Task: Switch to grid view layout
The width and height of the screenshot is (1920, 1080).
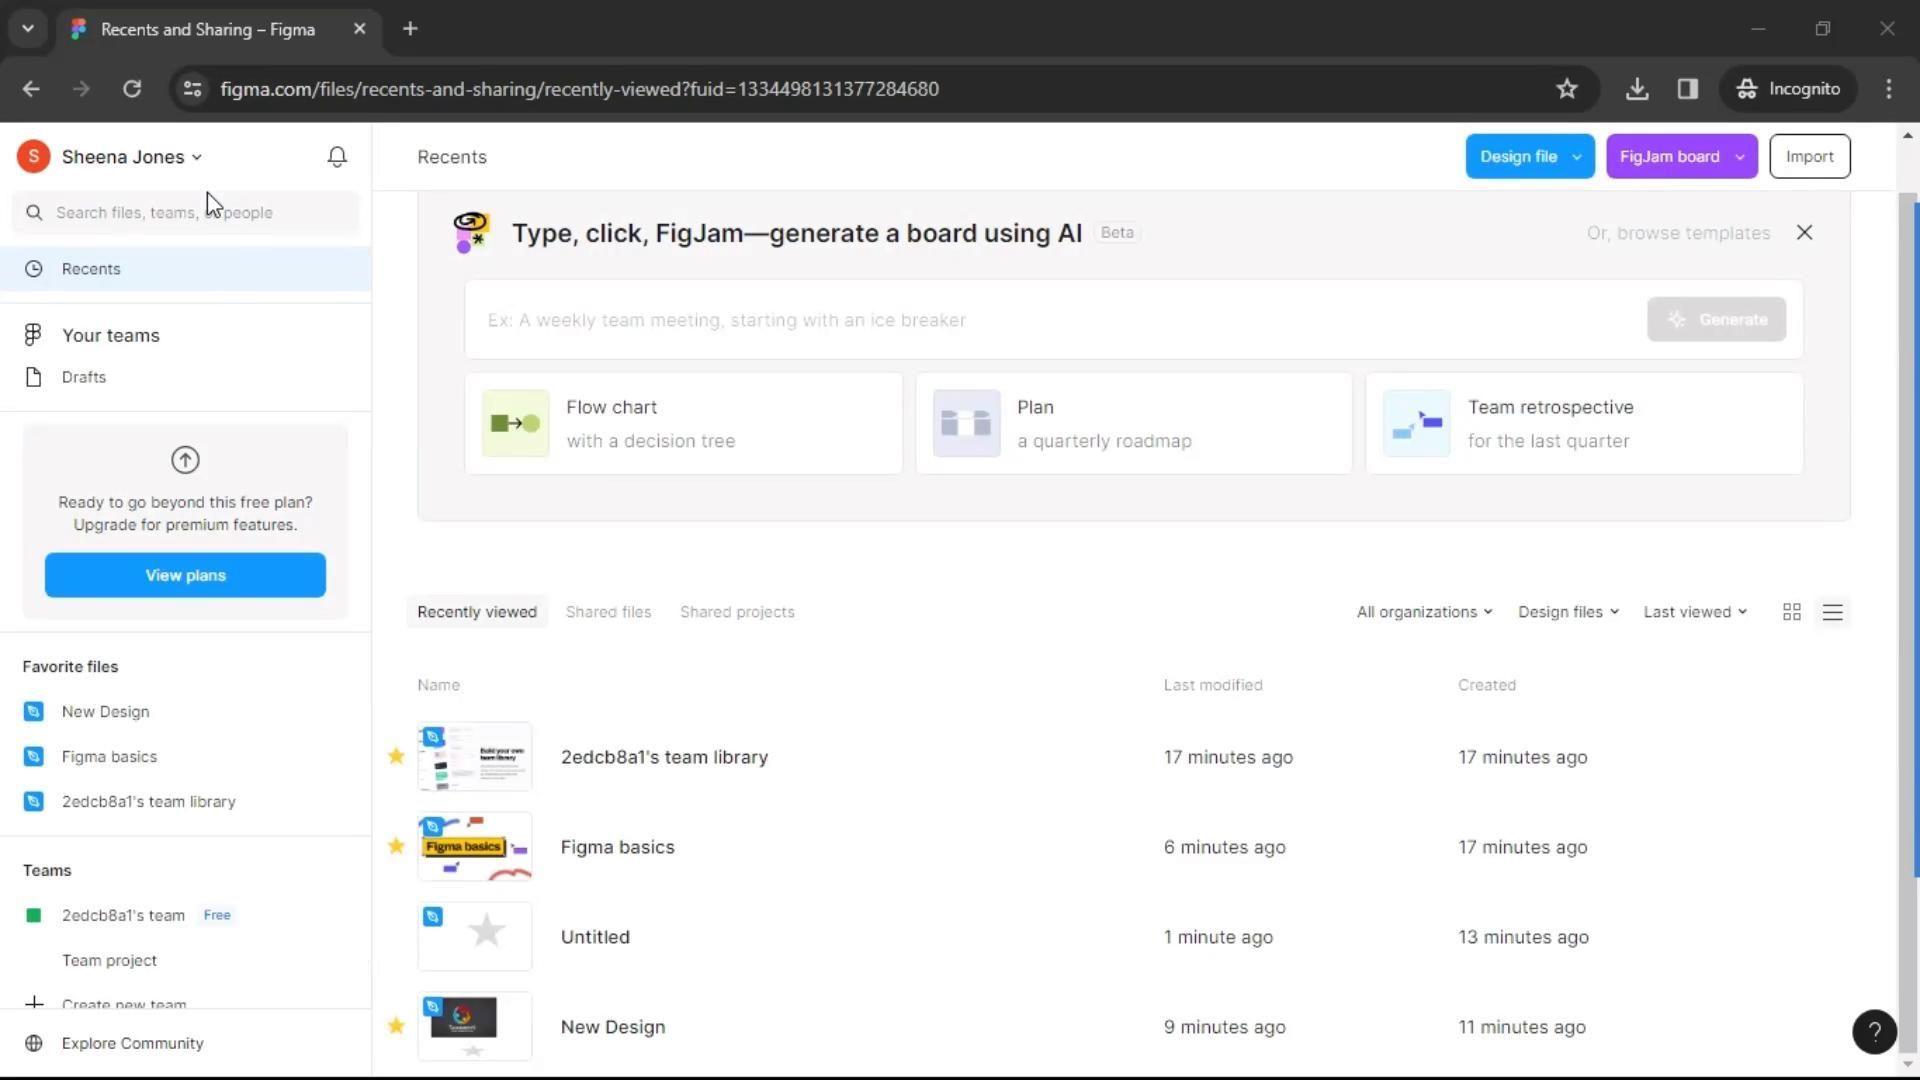Action: (x=1791, y=612)
